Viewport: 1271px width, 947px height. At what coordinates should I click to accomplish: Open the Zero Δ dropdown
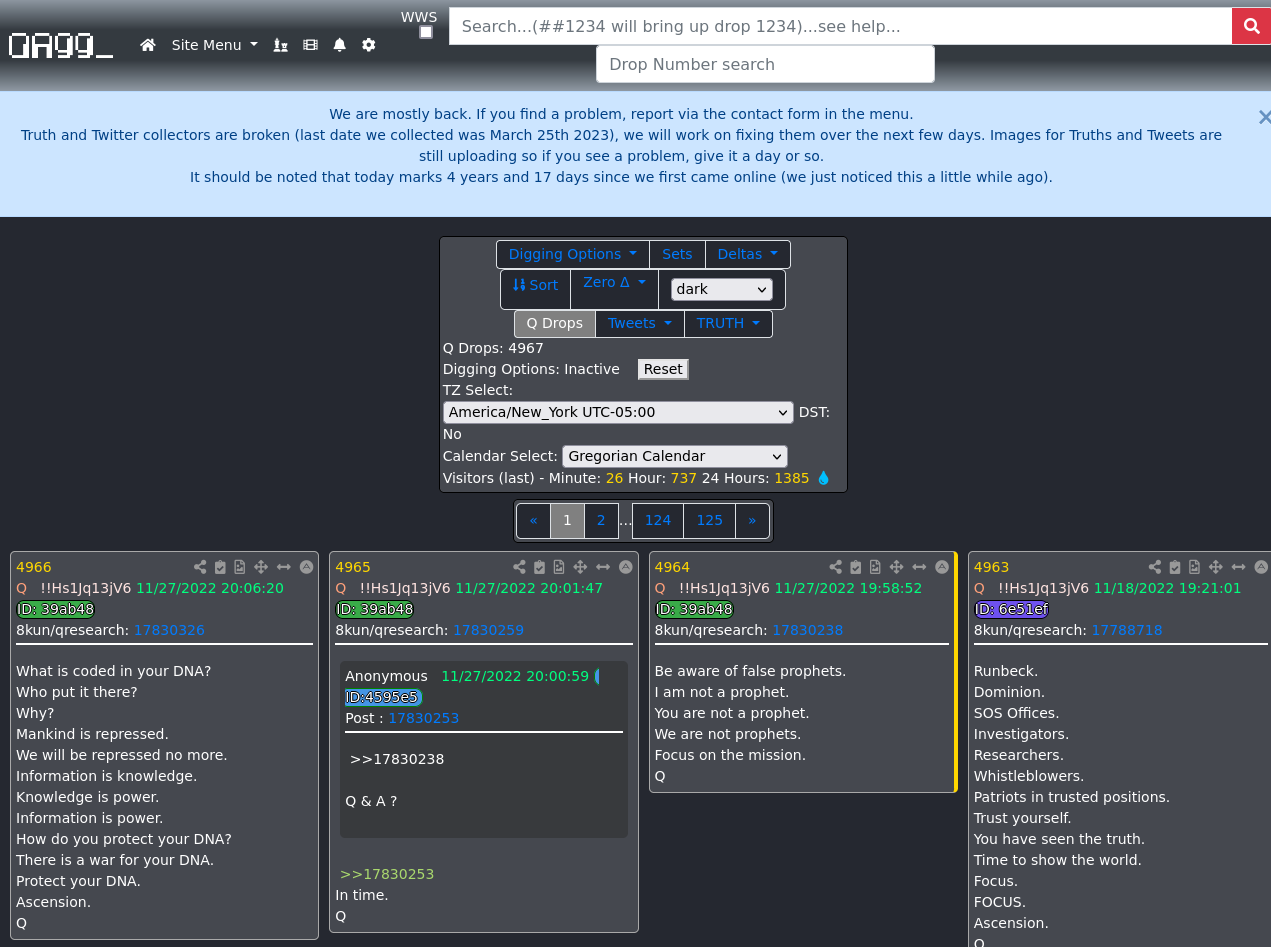pos(614,283)
